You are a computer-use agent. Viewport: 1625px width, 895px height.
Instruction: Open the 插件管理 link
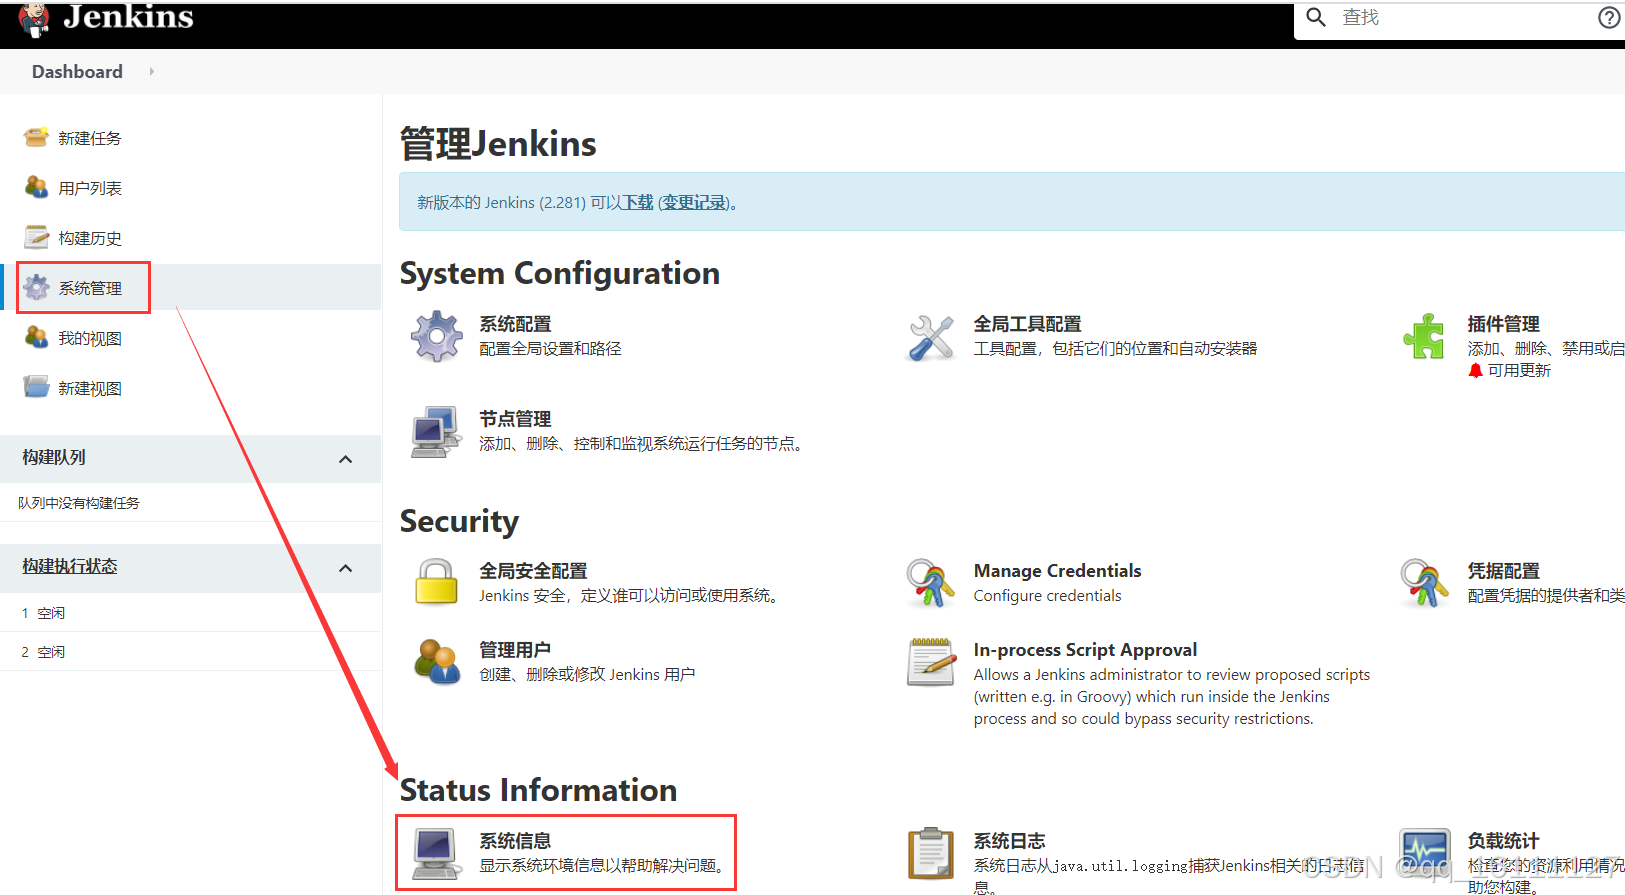click(1503, 324)
